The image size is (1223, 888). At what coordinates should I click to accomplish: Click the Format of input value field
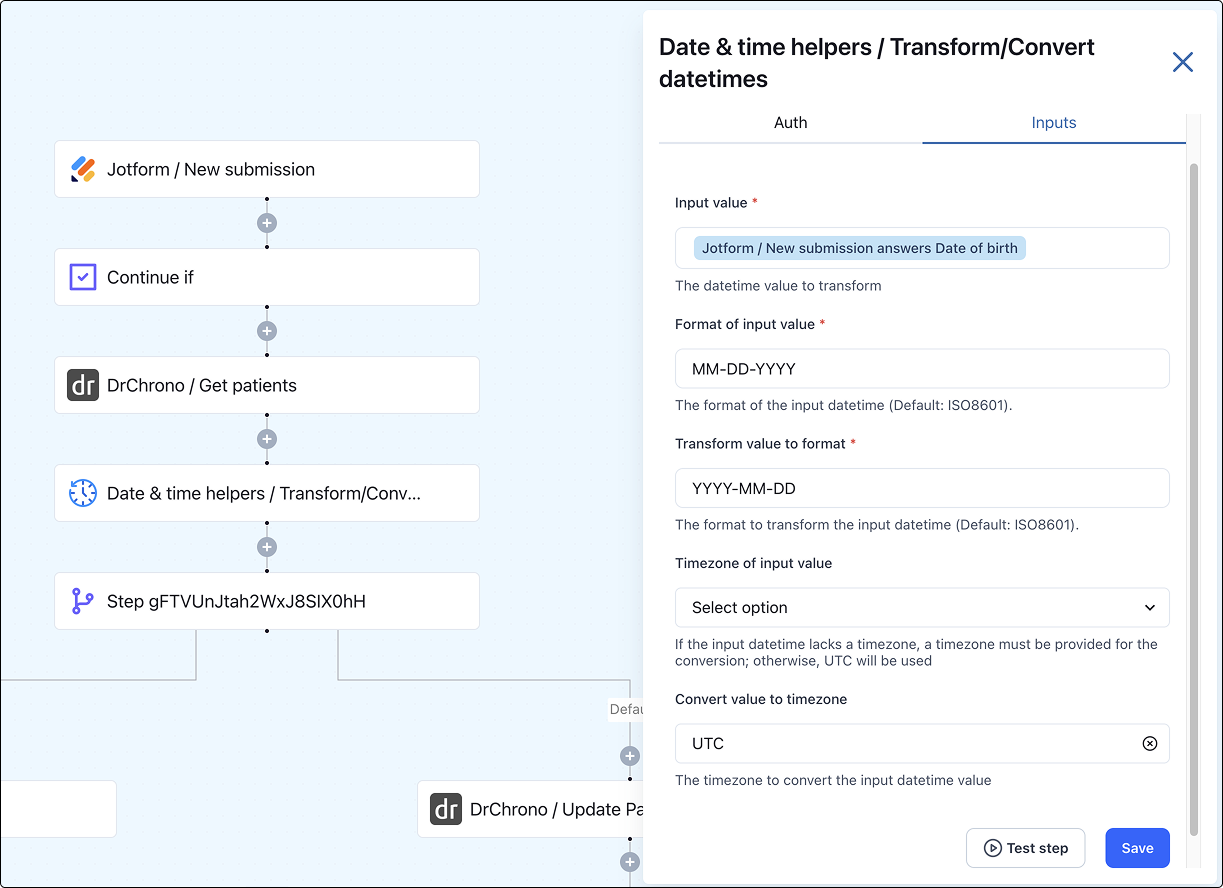click(x=922, y=368)
